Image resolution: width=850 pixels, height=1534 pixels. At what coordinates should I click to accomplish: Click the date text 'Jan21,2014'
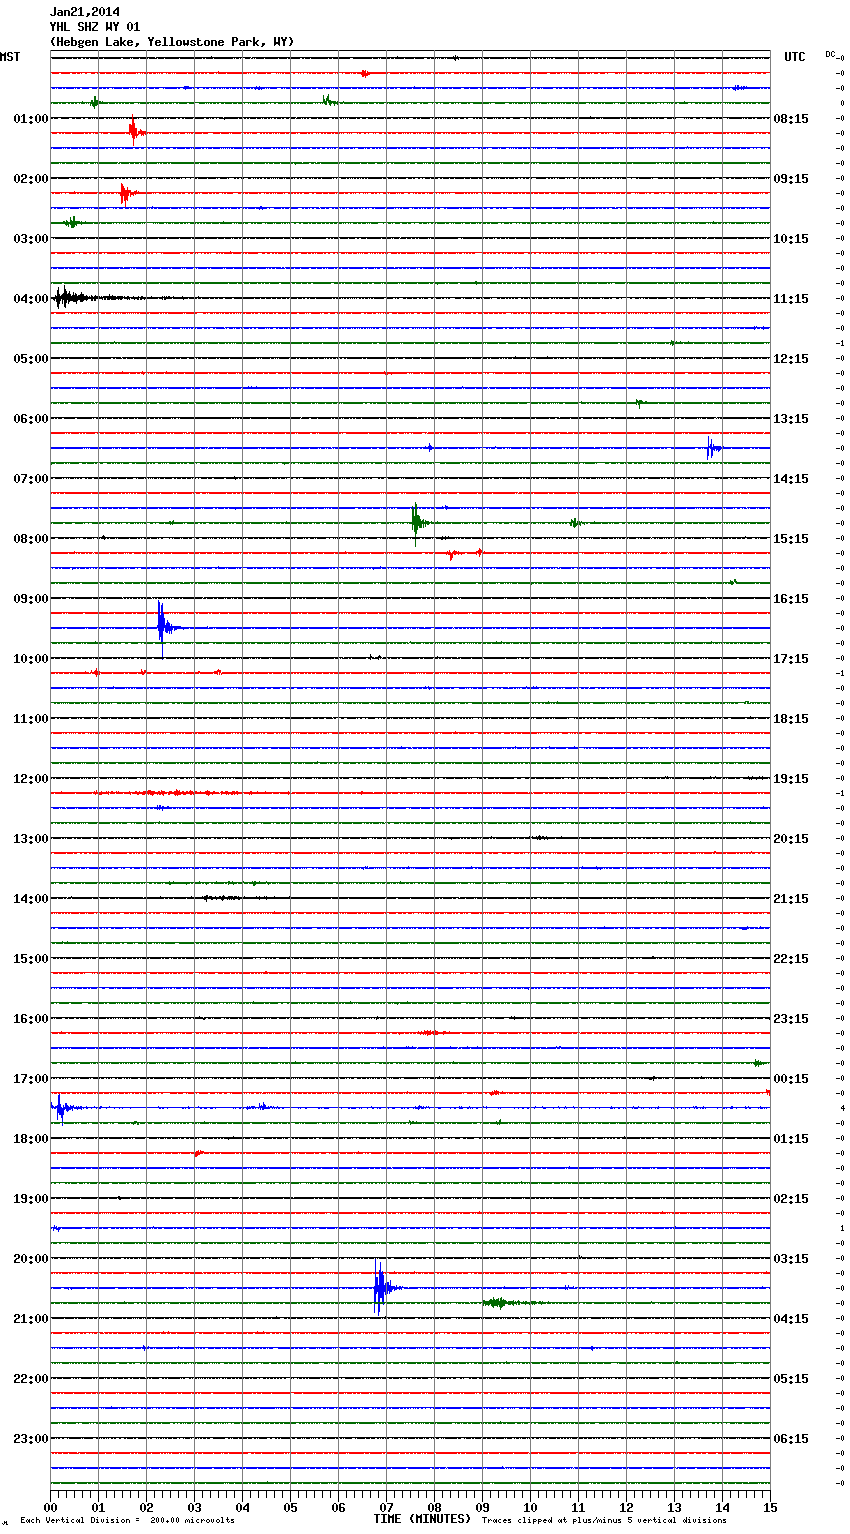84,12
